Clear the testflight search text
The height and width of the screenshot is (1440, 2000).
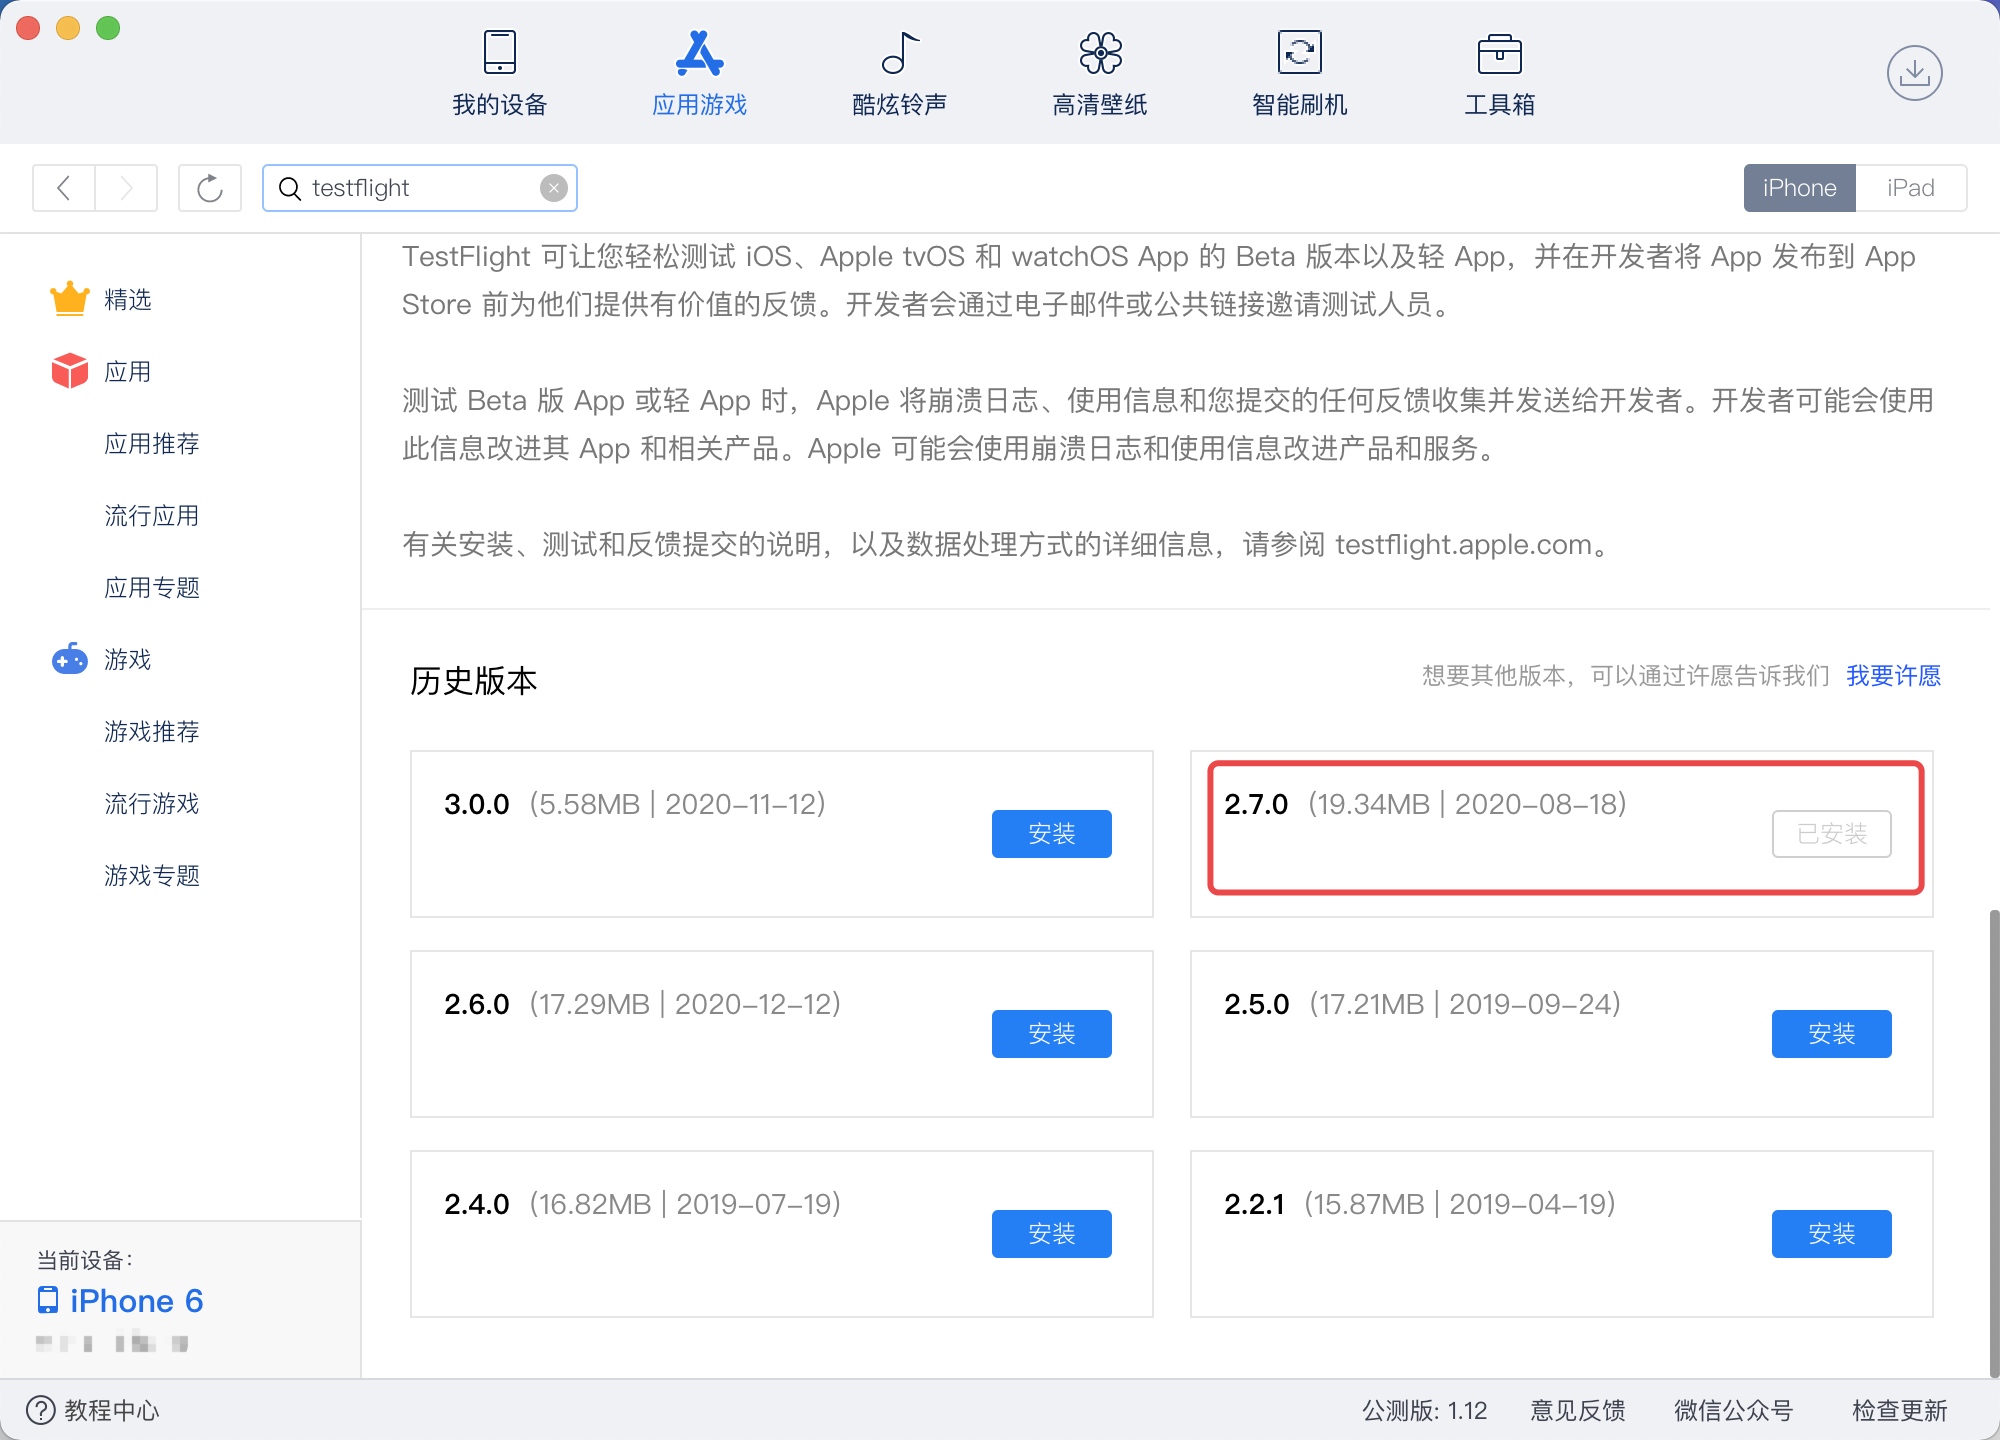pyautogui.click(x=553, y=188)
